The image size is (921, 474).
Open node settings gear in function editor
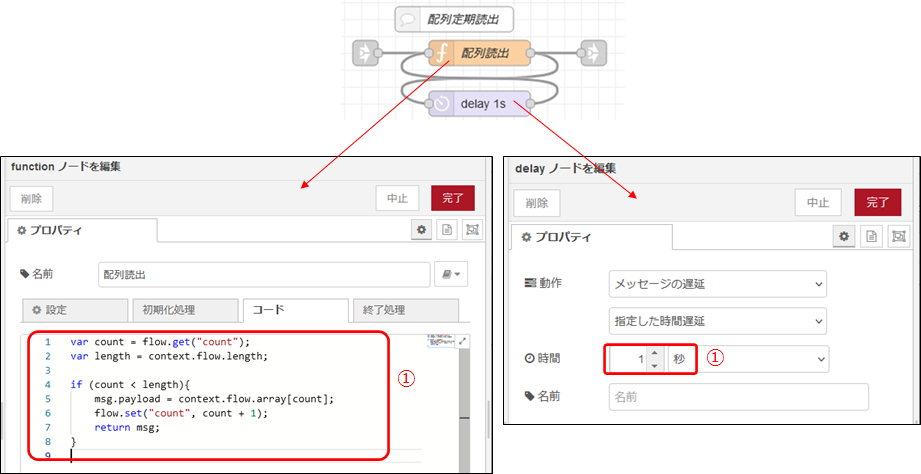423,230
